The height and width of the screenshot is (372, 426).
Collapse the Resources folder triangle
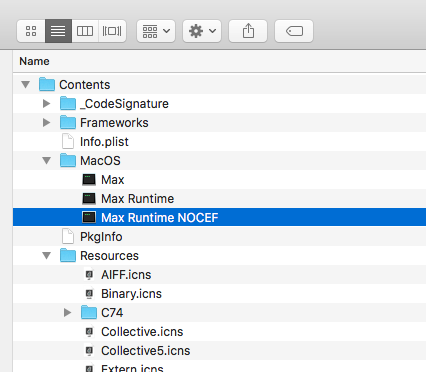47,256
